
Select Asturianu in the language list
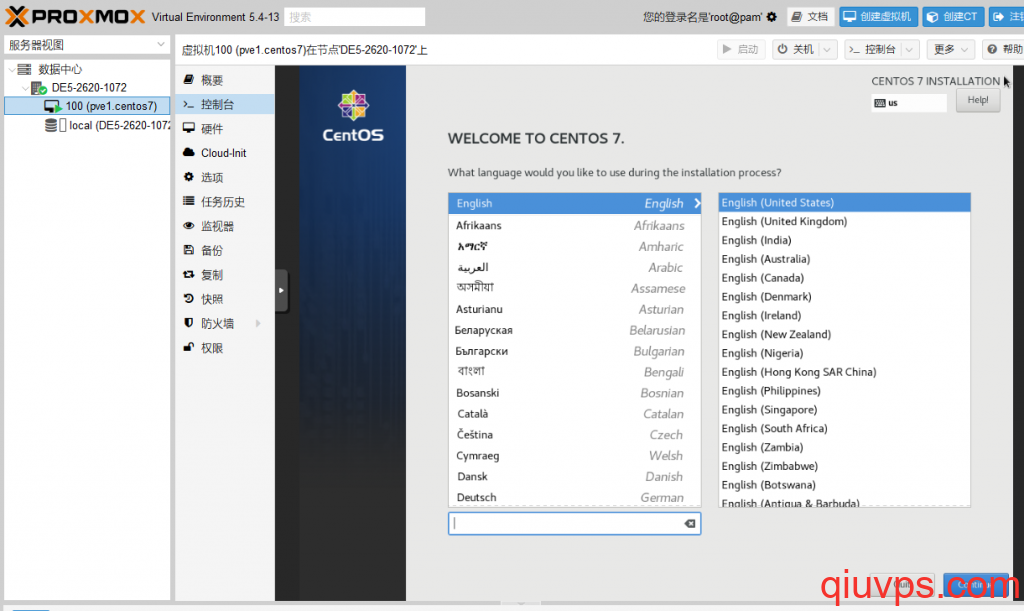tap(575, 309)
